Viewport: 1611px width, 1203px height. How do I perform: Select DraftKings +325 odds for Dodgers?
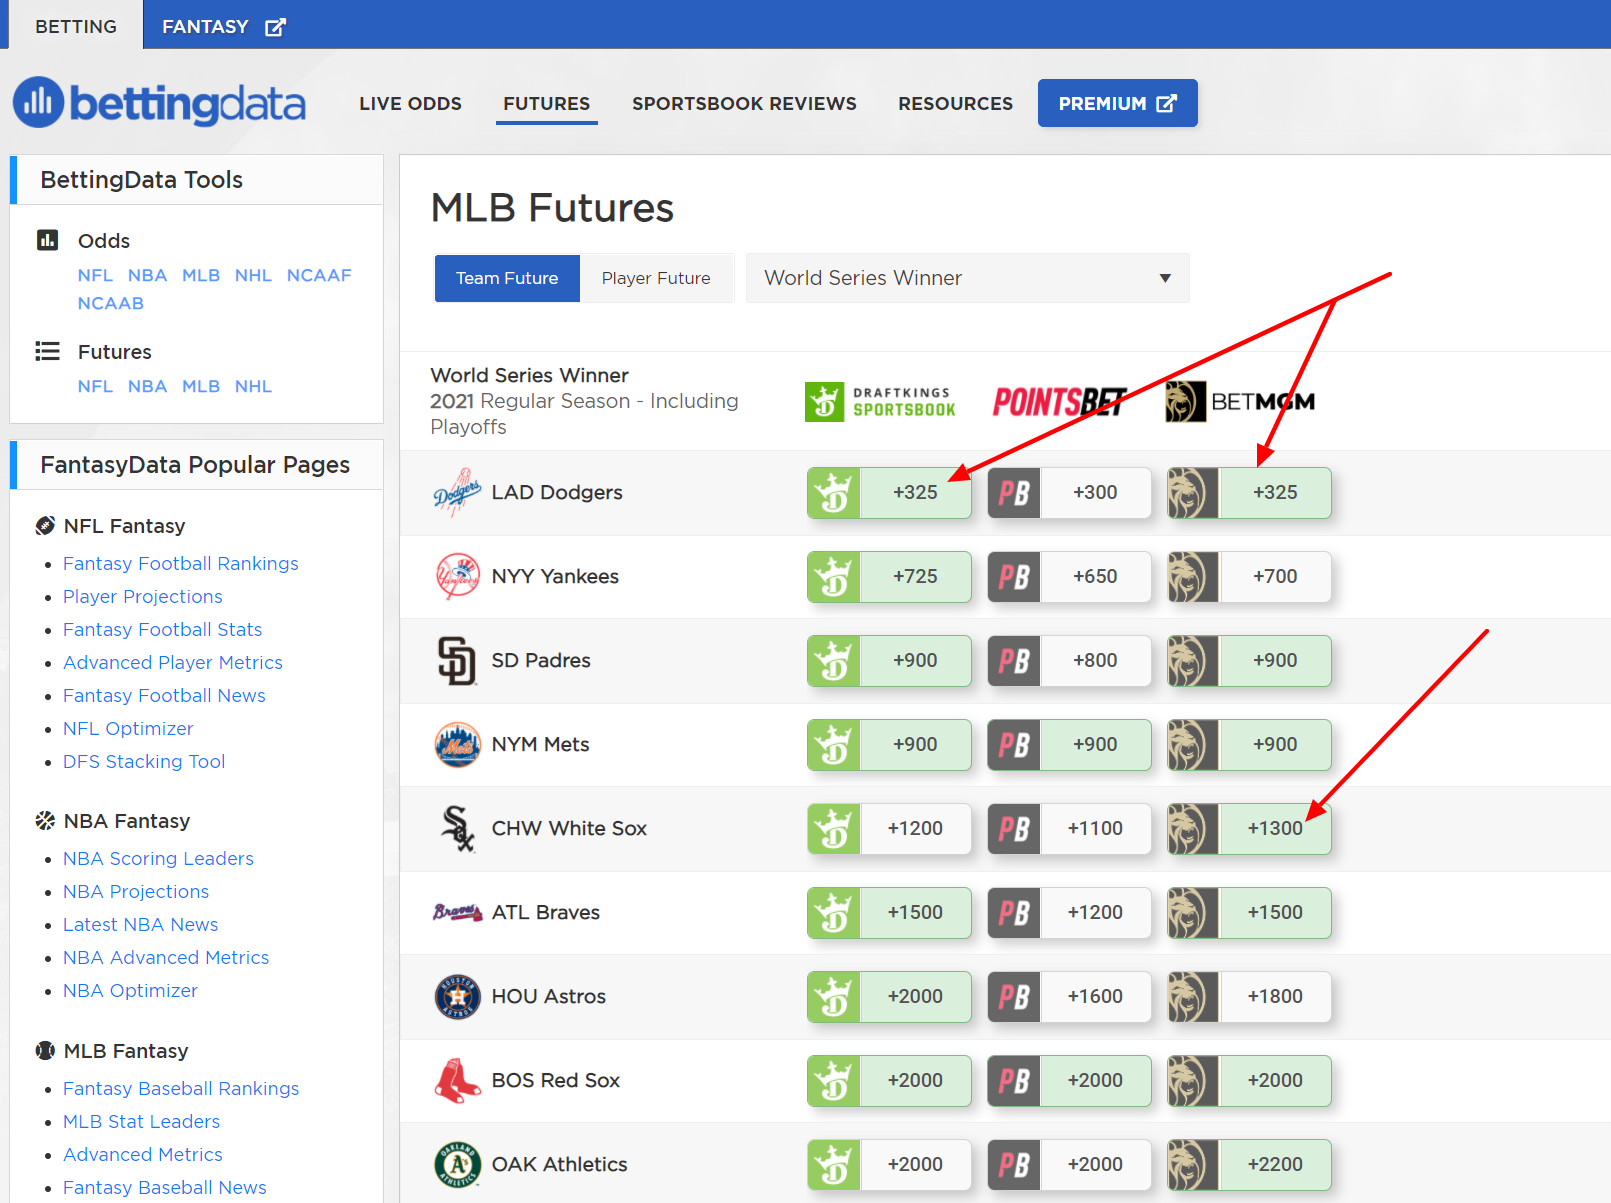[x=889, y=492]
